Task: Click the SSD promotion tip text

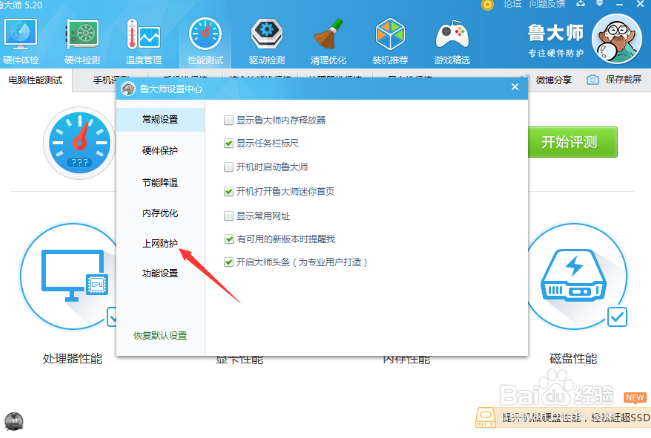Action: (576, 417)
